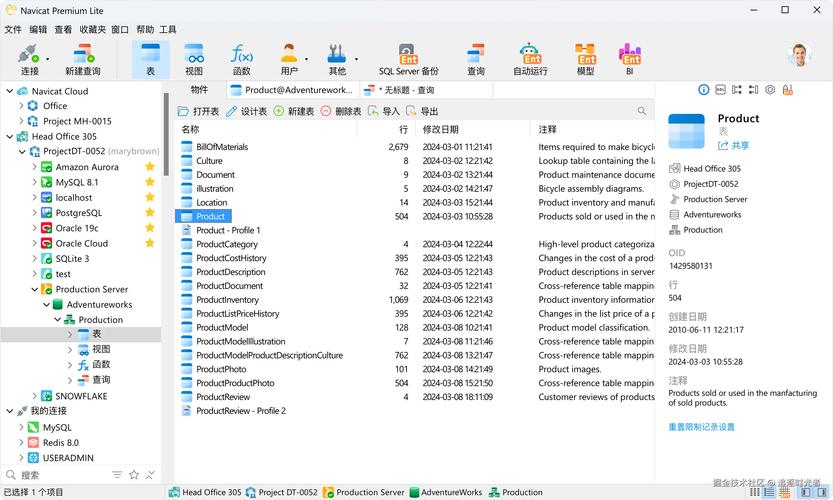Open the View (视图) toolbar icon

click(x=194, y=59)
